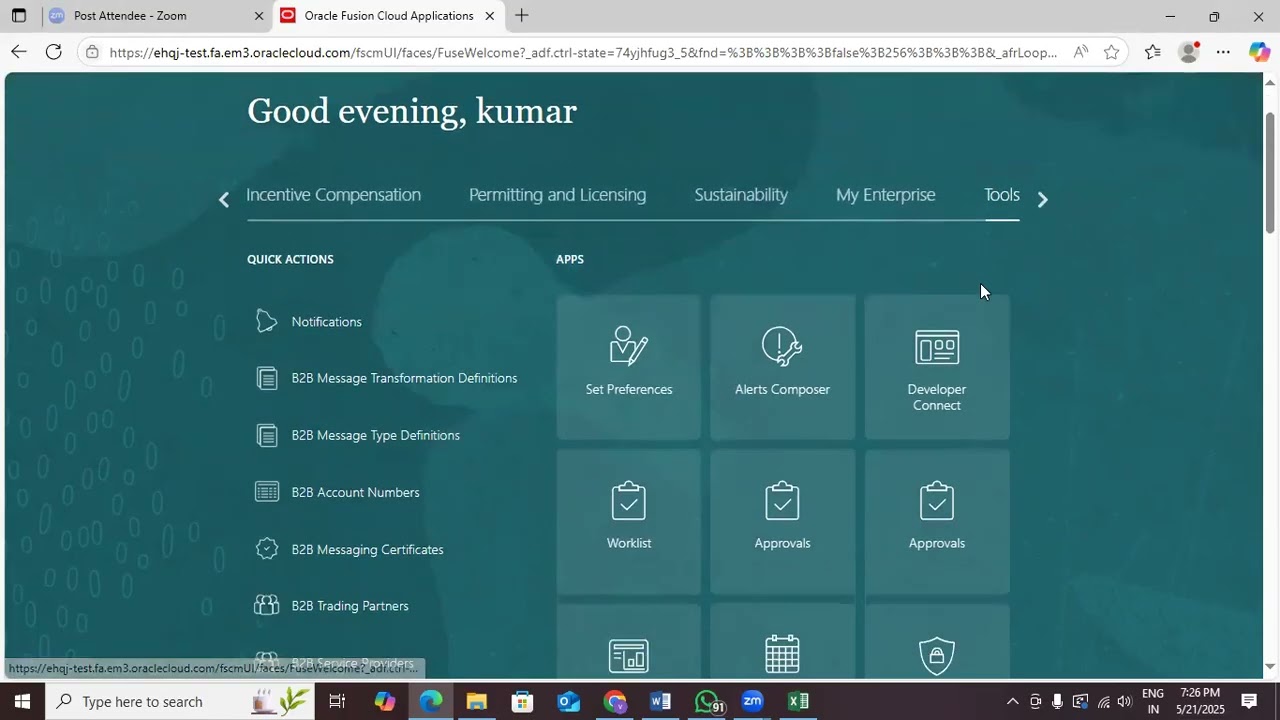Open Windows Start menu
The height and width of the screenshot is (720, 1280).
[22, 701]
